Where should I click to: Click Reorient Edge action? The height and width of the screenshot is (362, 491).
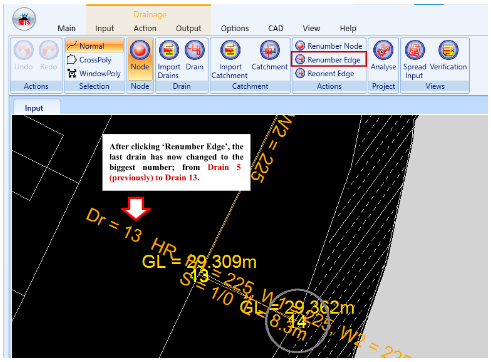click(325, 73)
